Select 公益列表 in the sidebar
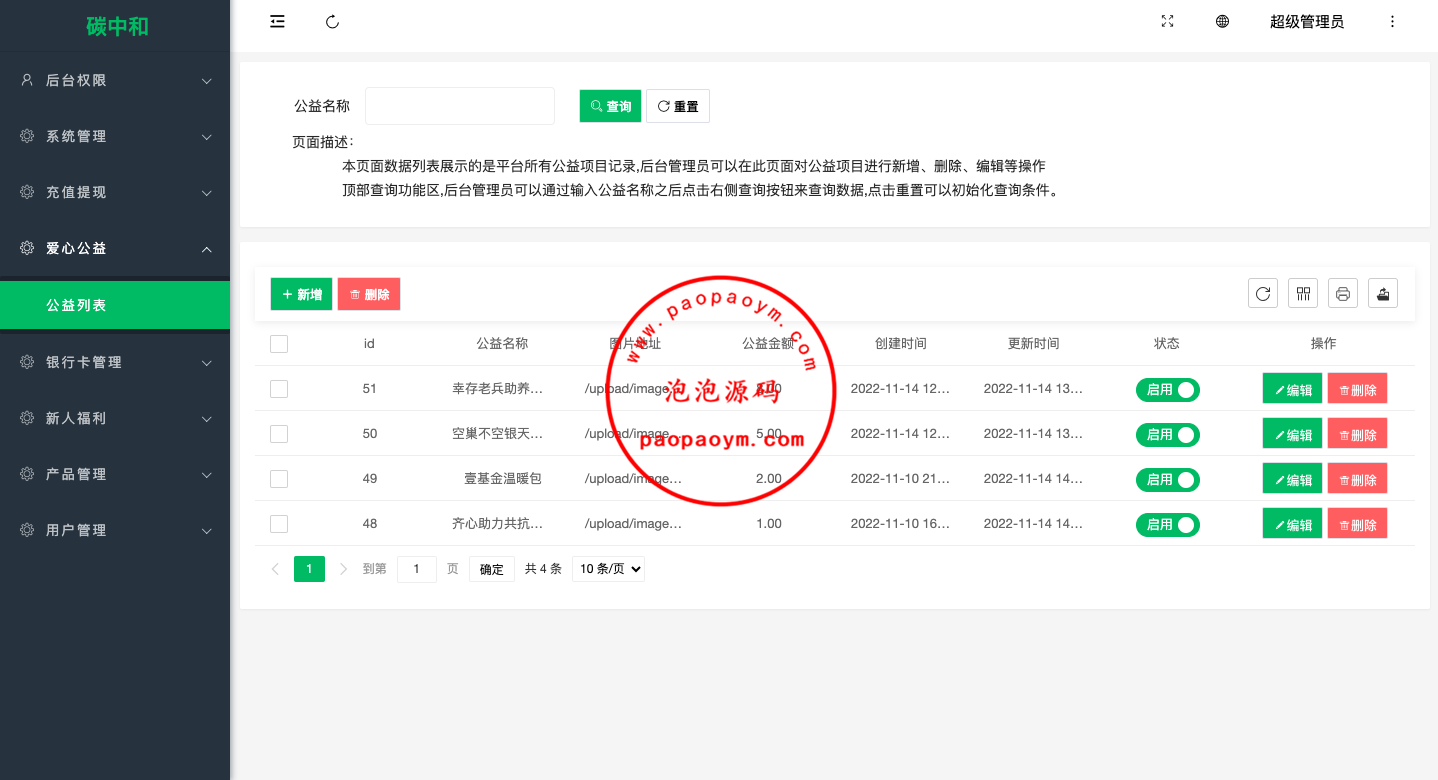The width and height of the screenshot is (1438, 780). pos(115,305)
